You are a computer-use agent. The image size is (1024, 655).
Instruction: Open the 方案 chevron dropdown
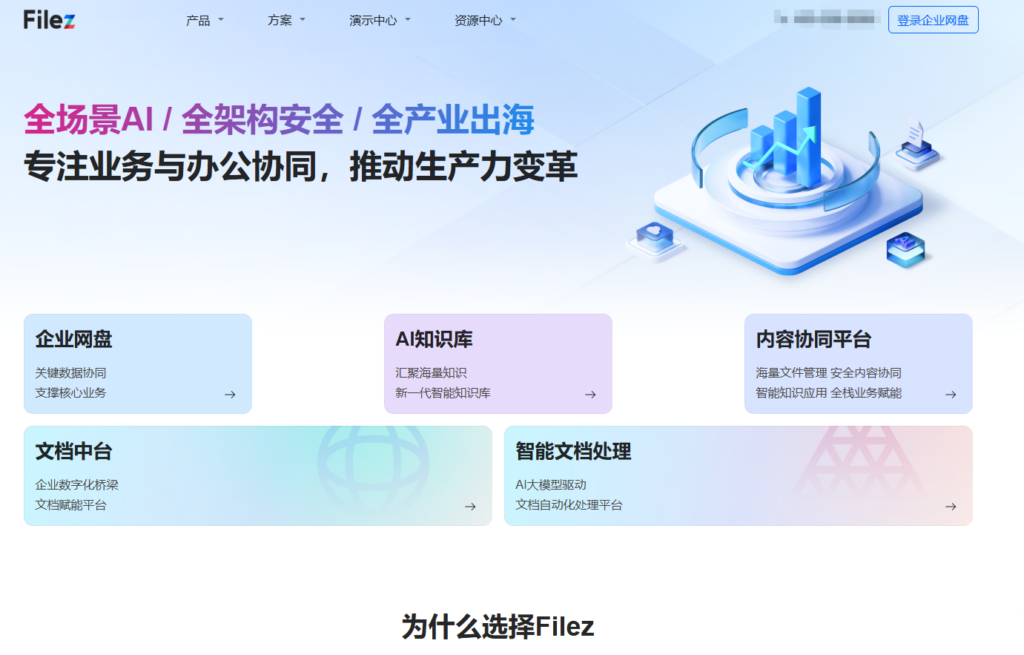301,19
